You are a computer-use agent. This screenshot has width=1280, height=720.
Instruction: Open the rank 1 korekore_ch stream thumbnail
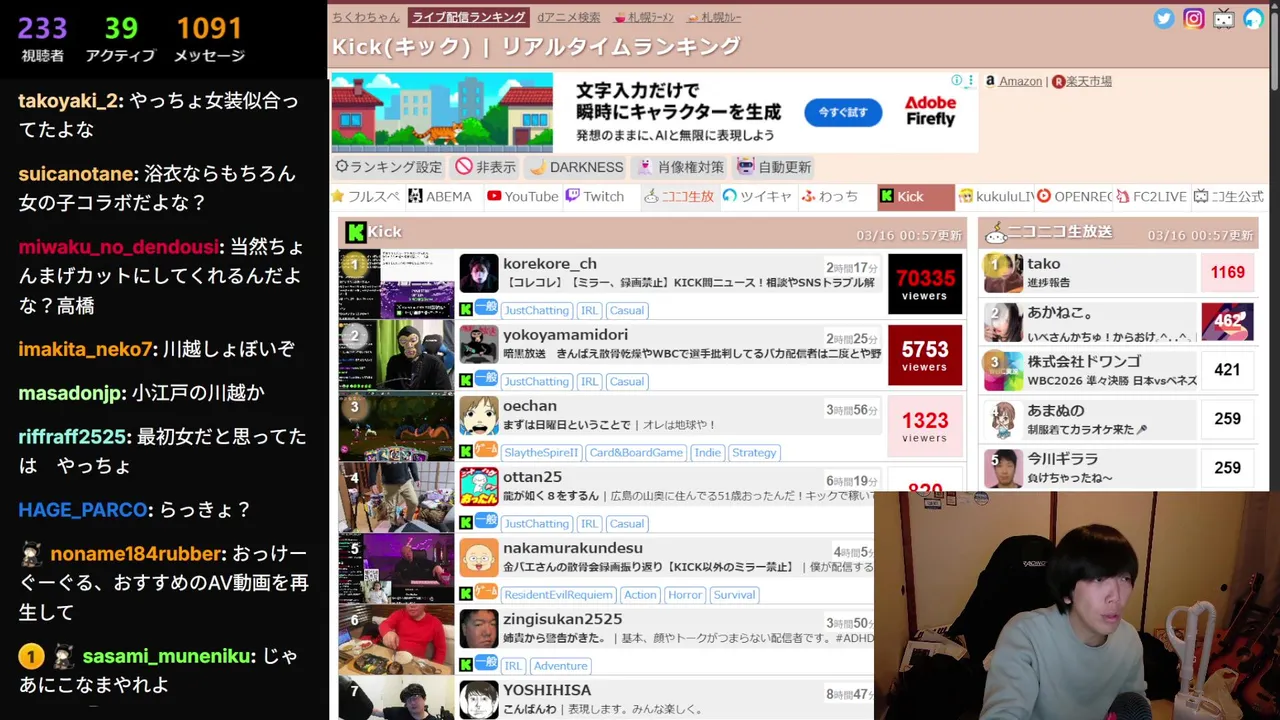[397, 284]
